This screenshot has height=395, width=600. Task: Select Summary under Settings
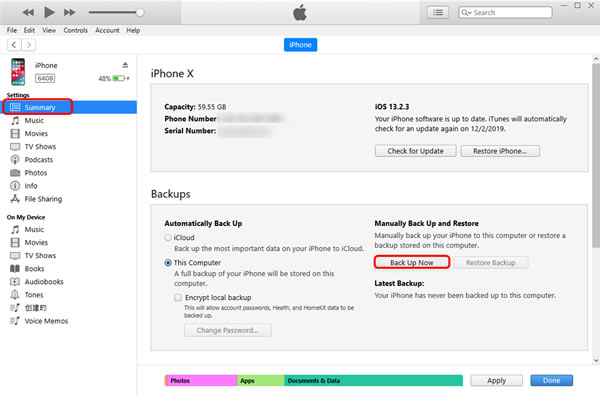(x=69, y=107)
